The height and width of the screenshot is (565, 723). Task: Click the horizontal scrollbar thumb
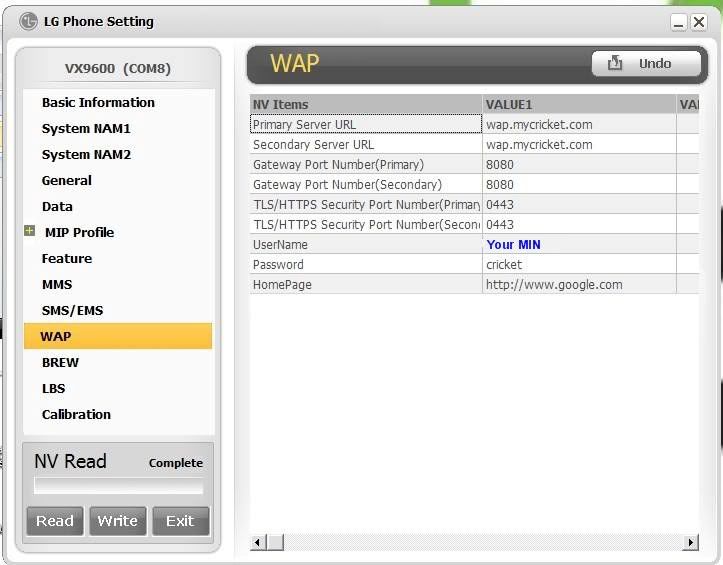[275, 542]
